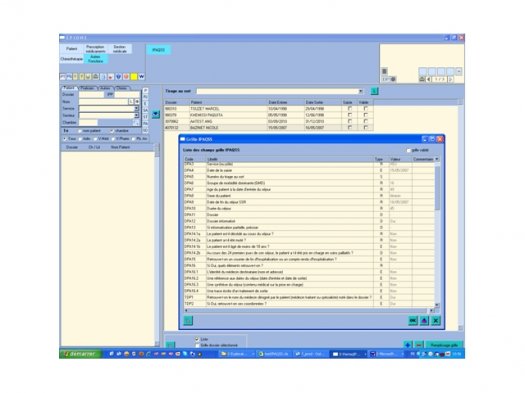Click the print icon in the top-right preview panel
Screen dimensions: 525x393
click(x=422, y=79)
